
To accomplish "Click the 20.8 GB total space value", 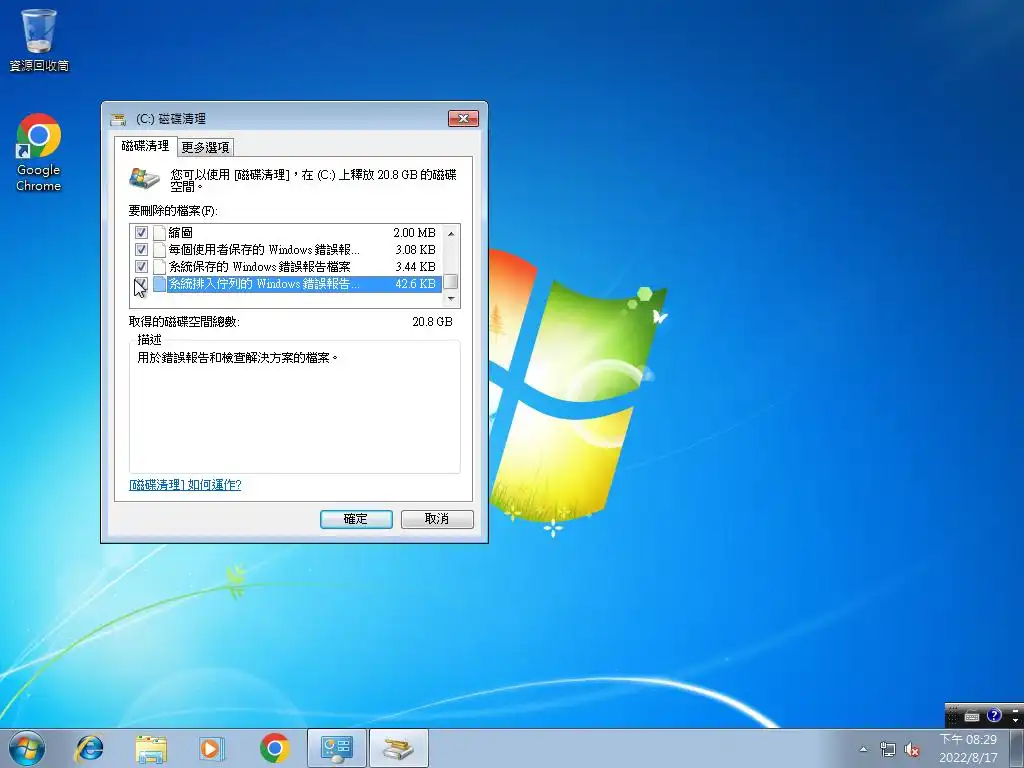I will point(432,321).
